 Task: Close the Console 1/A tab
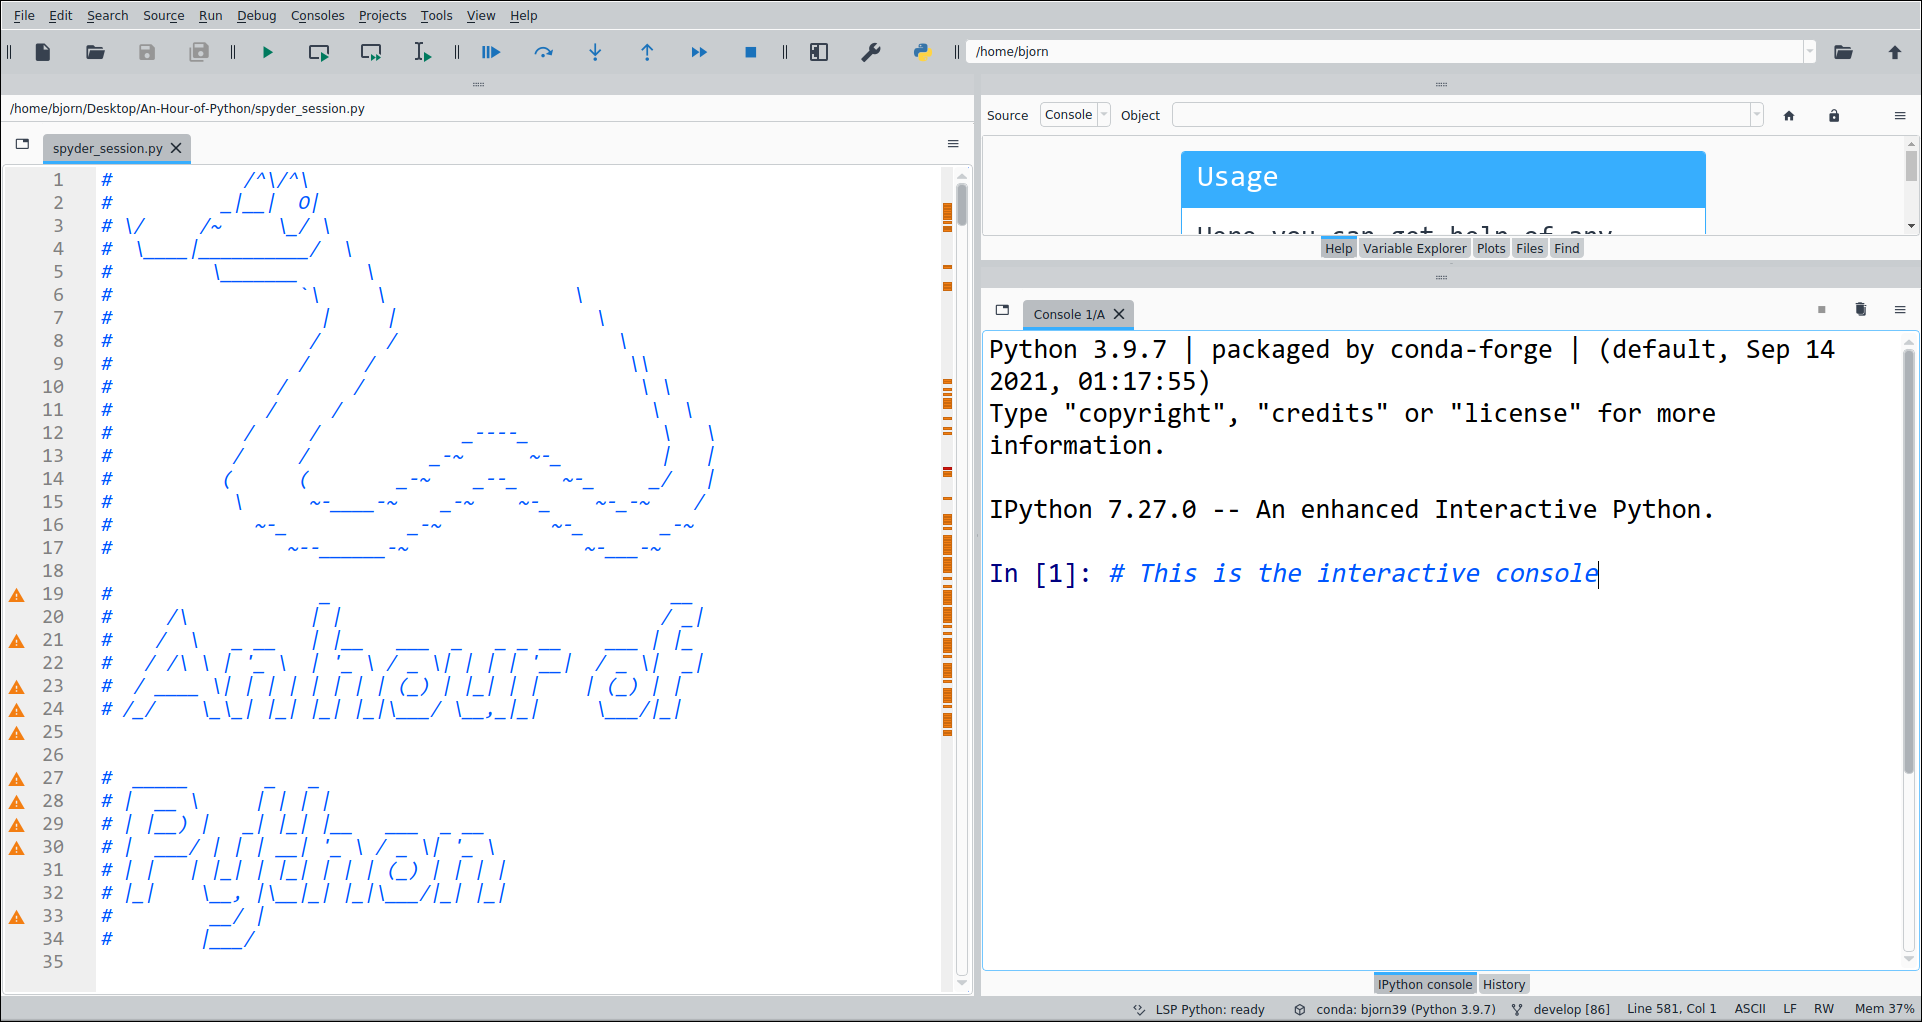pyautogui.click(x=1119, y=314)
